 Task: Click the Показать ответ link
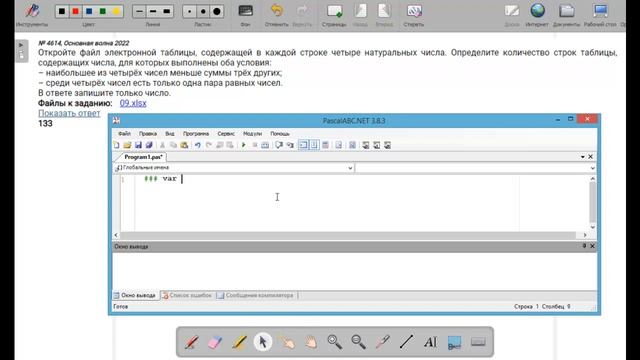[69, 113]
